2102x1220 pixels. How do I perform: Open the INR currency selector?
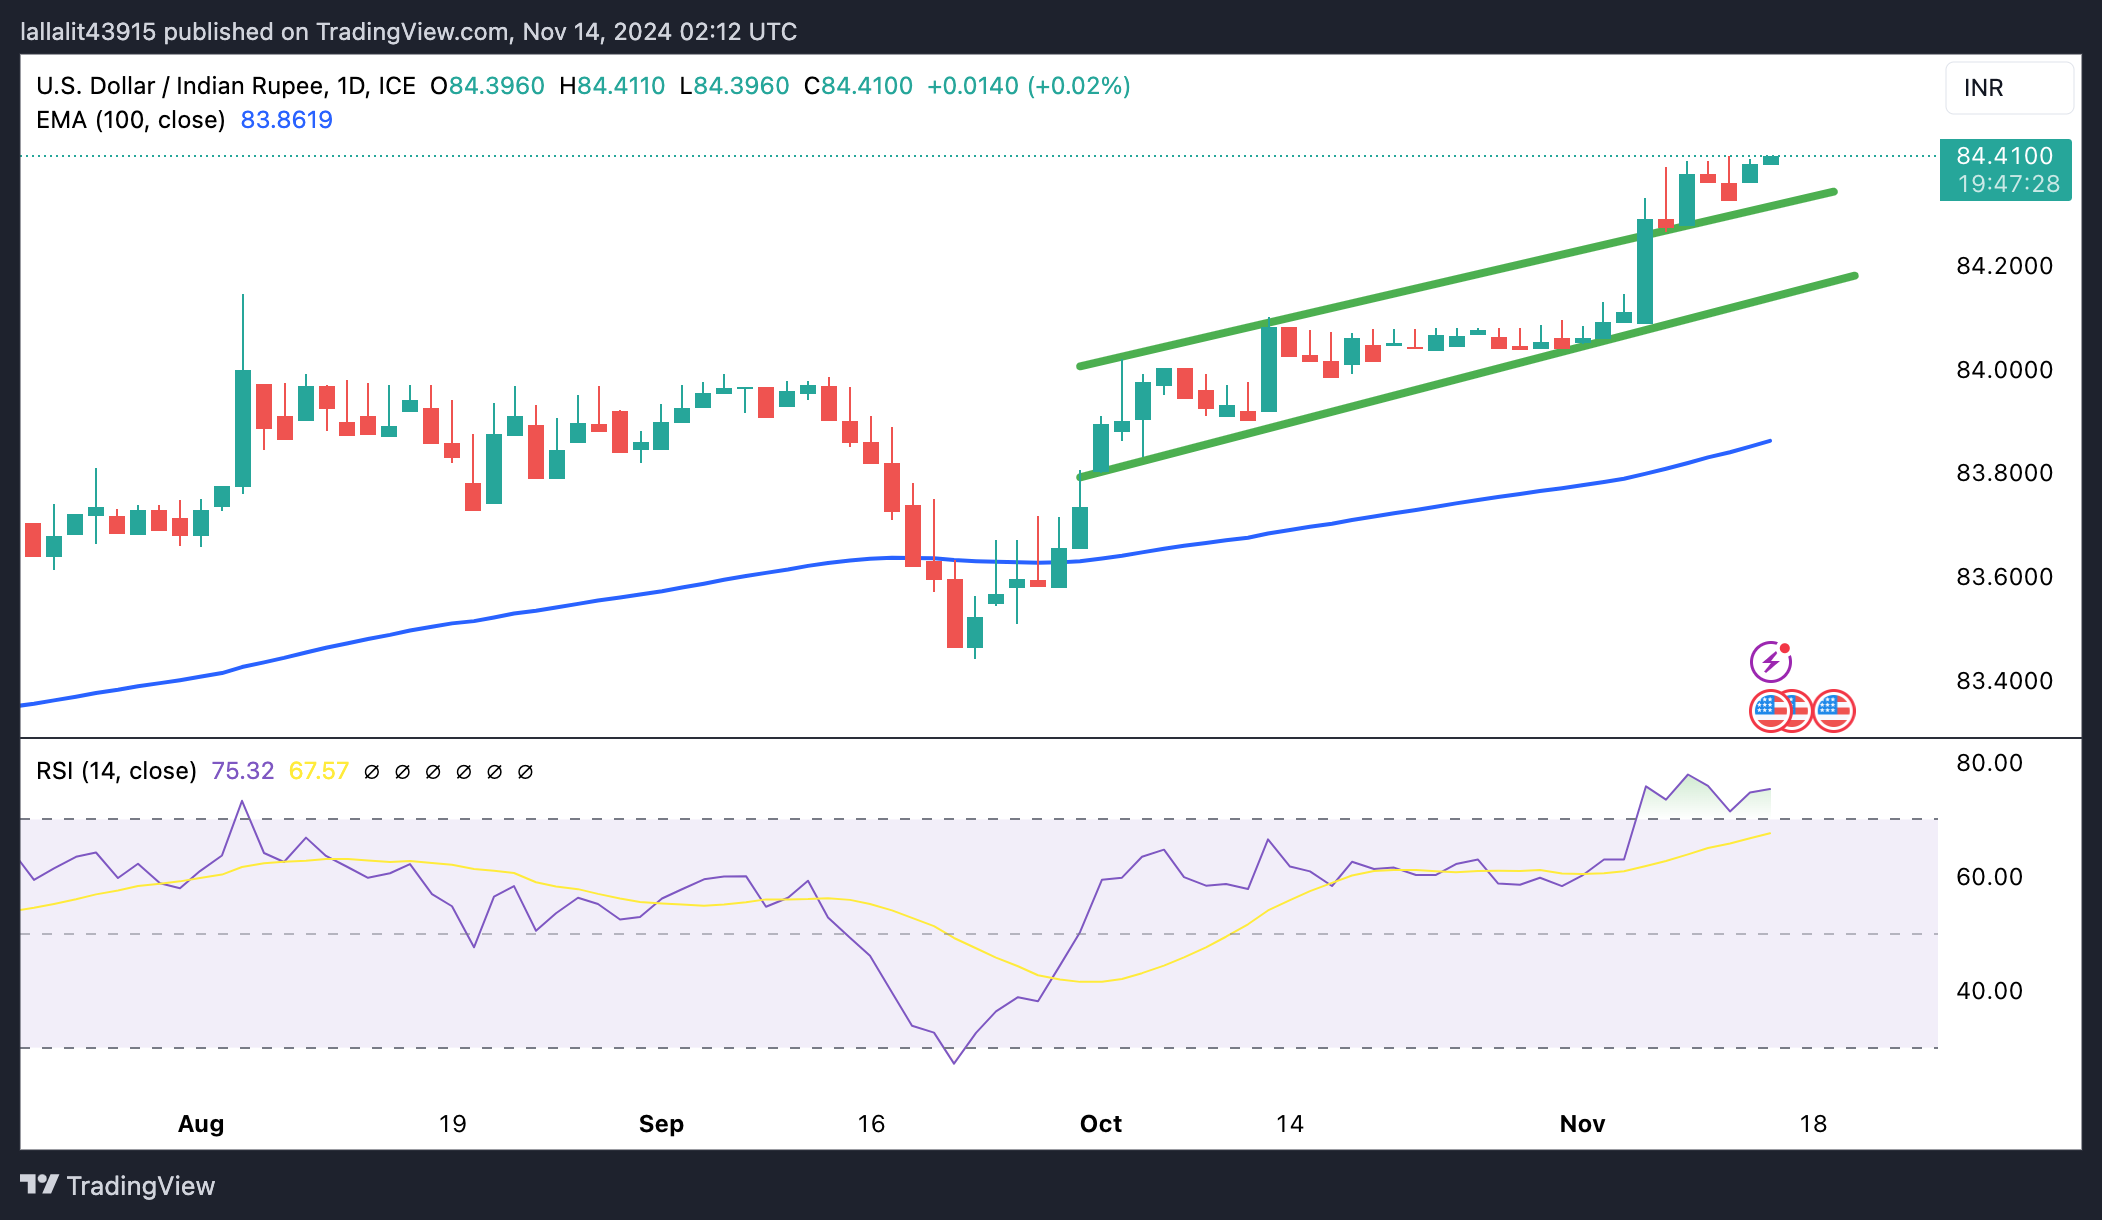click(x=2008, y=88)
